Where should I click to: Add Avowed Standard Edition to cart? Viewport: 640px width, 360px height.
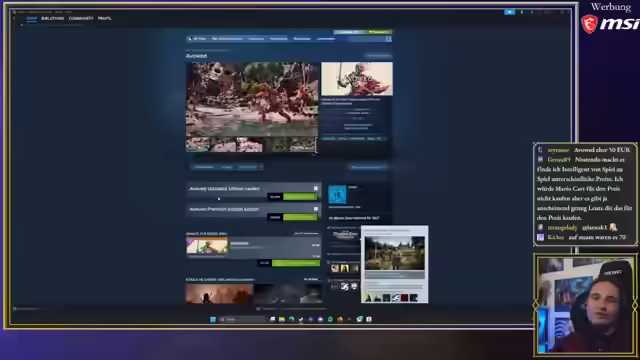300,197
